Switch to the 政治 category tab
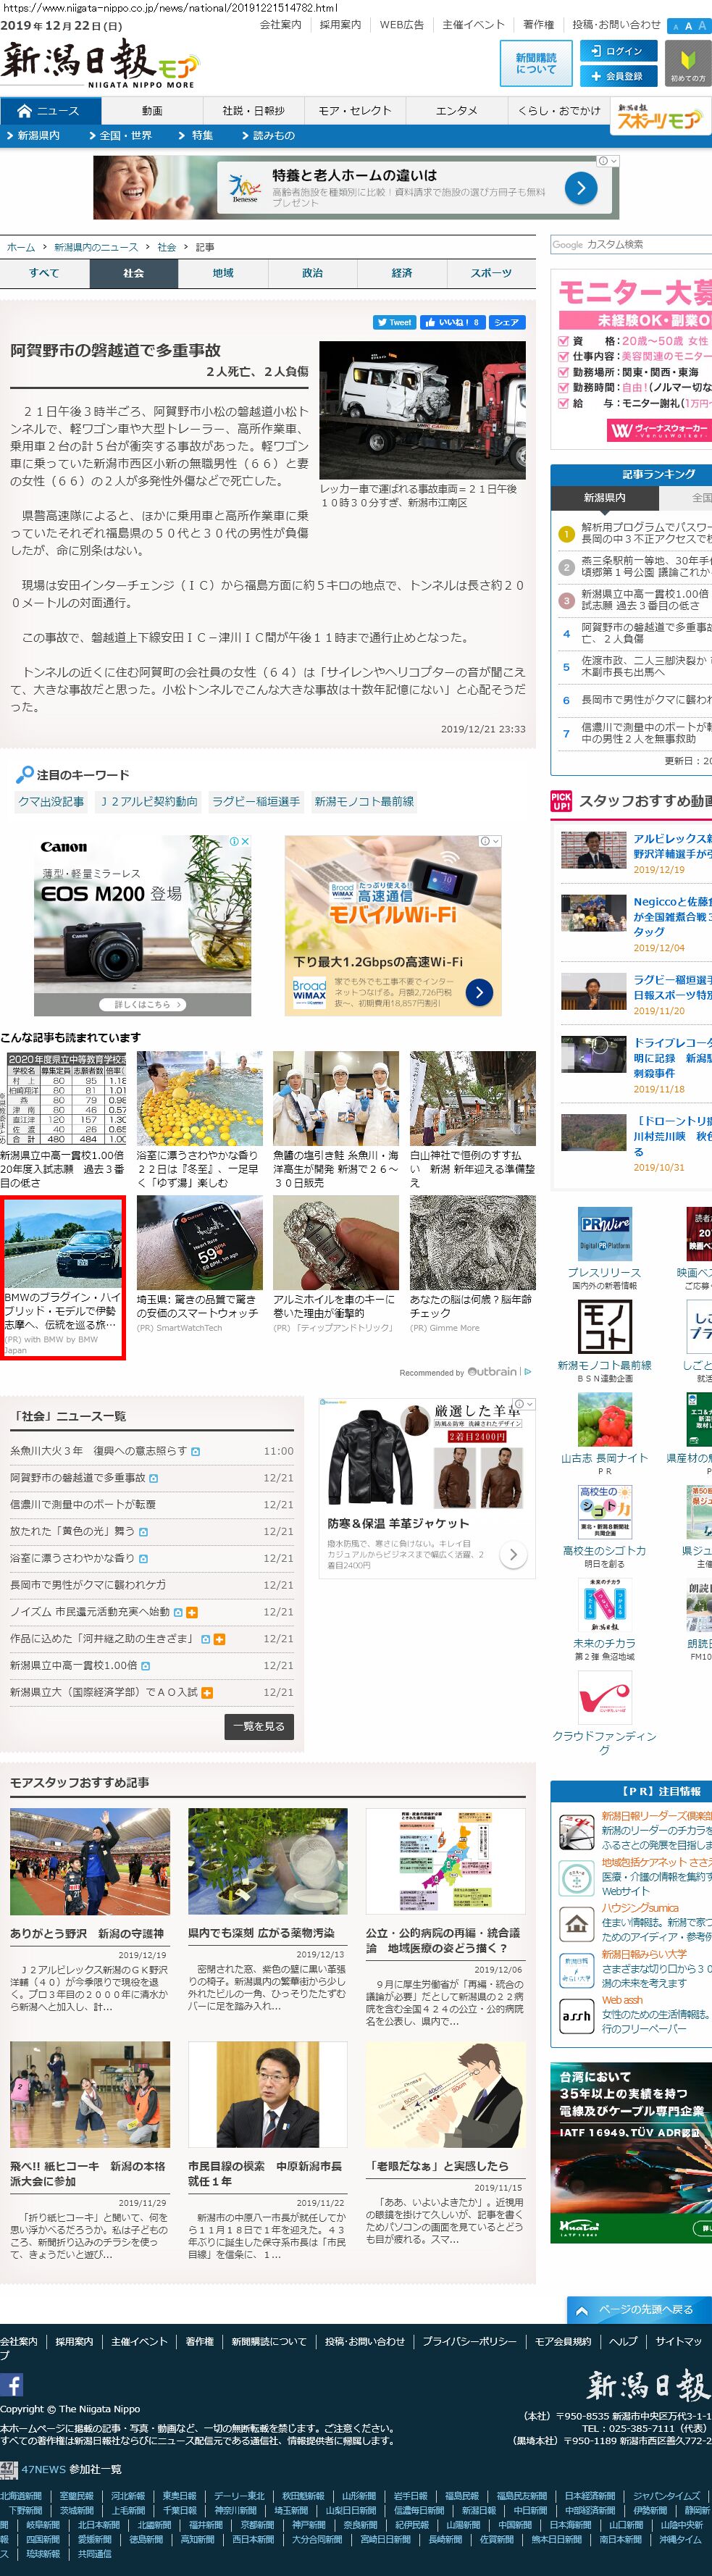The height and width of the screenshot is (2576, 712). [x=312, y=273]
